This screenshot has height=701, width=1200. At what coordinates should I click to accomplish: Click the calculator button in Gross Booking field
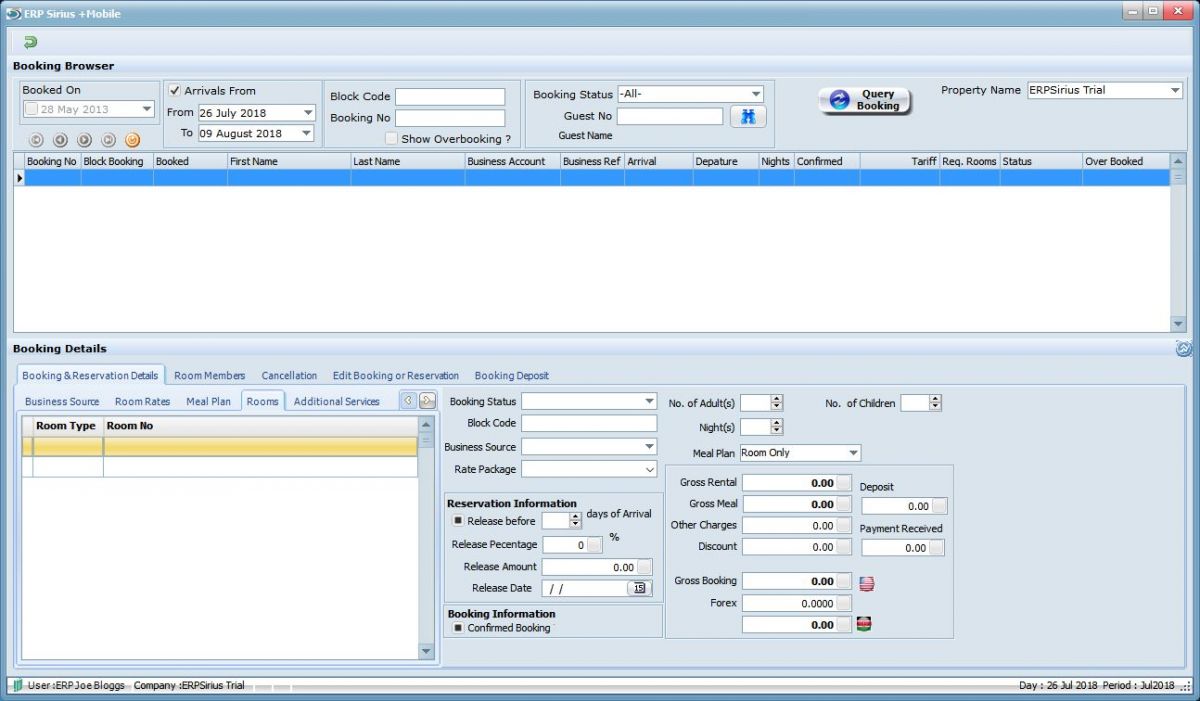click(844, 581)
